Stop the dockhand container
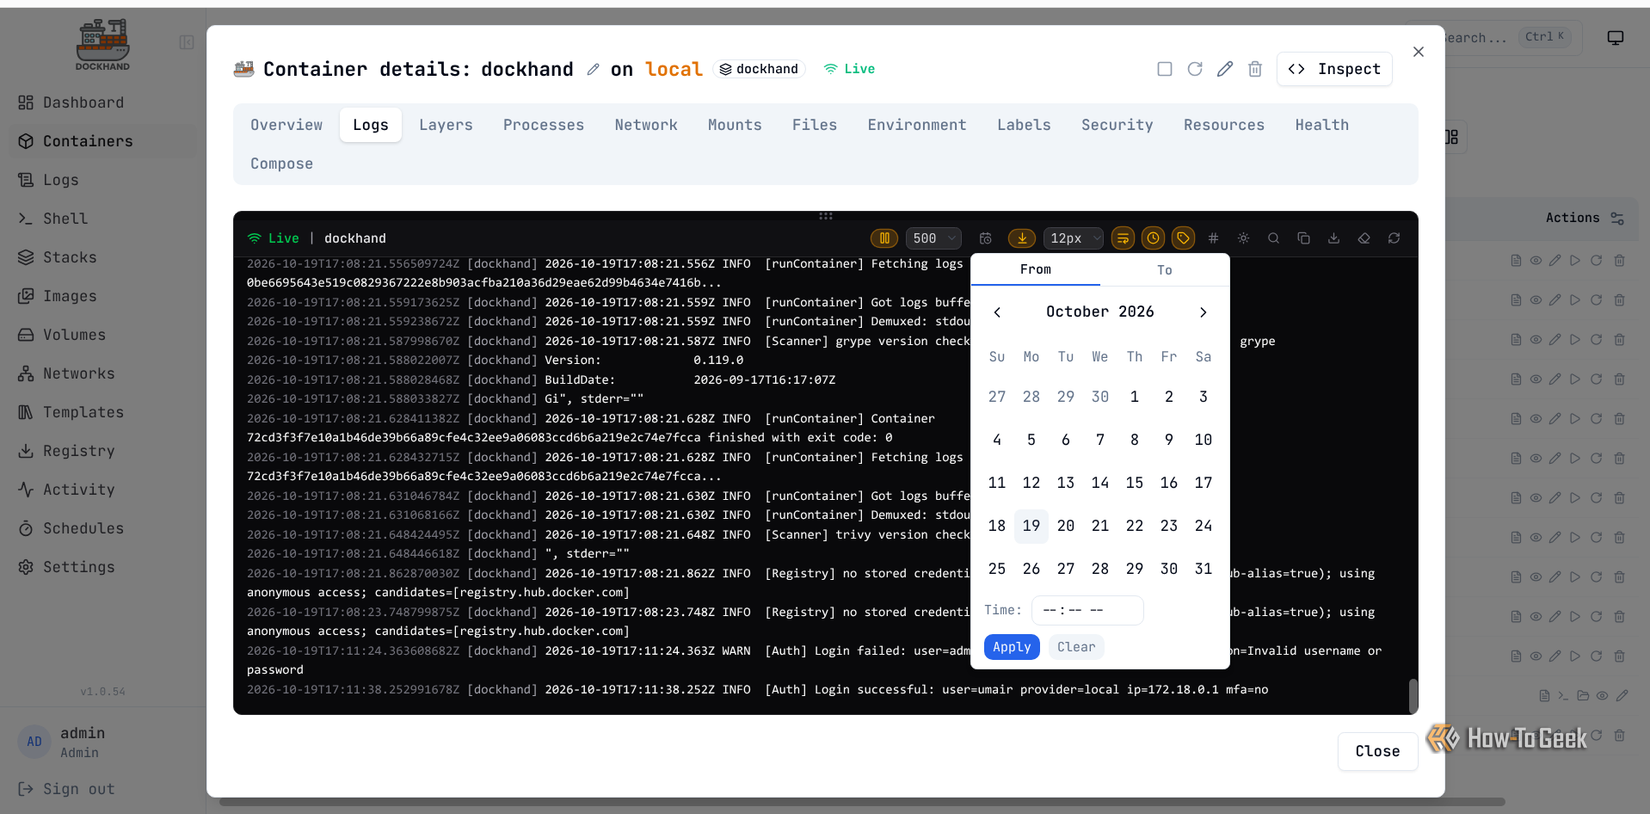Screen dimensions: 1650x814 tap(1164, 69)
